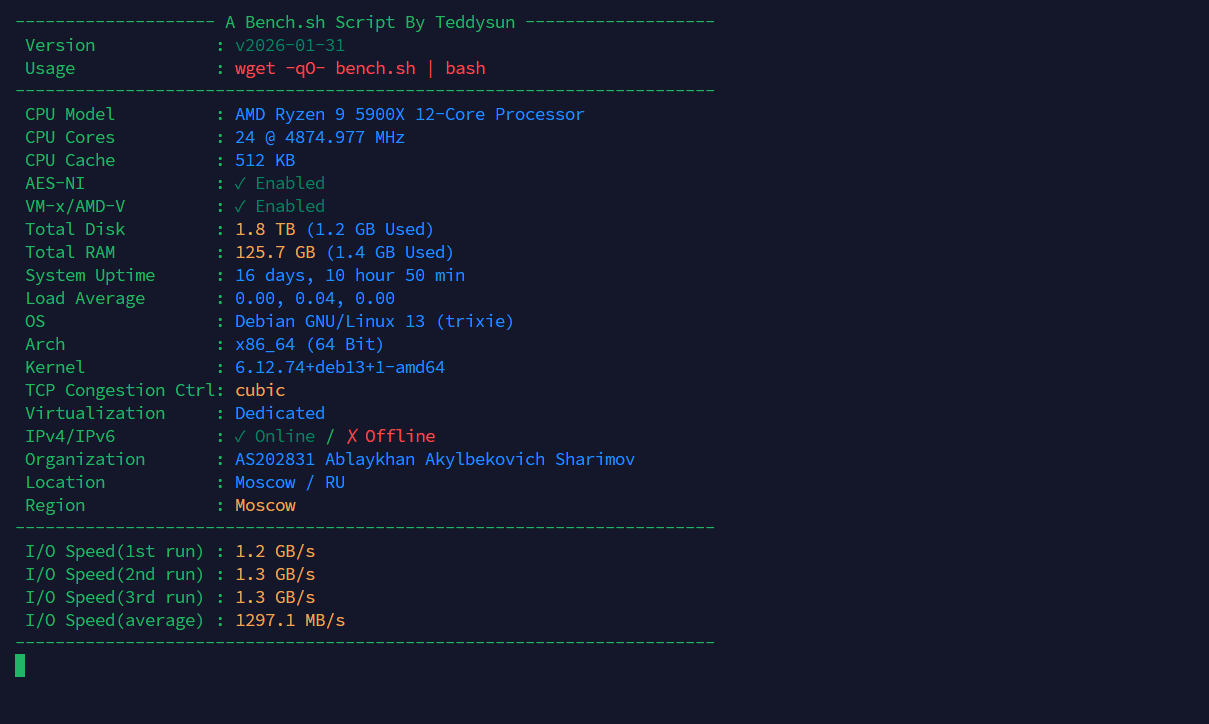Click the CPU Cores value '24 @ 4874.977 MHz'
1209x724 pixels.
point(320,137)
